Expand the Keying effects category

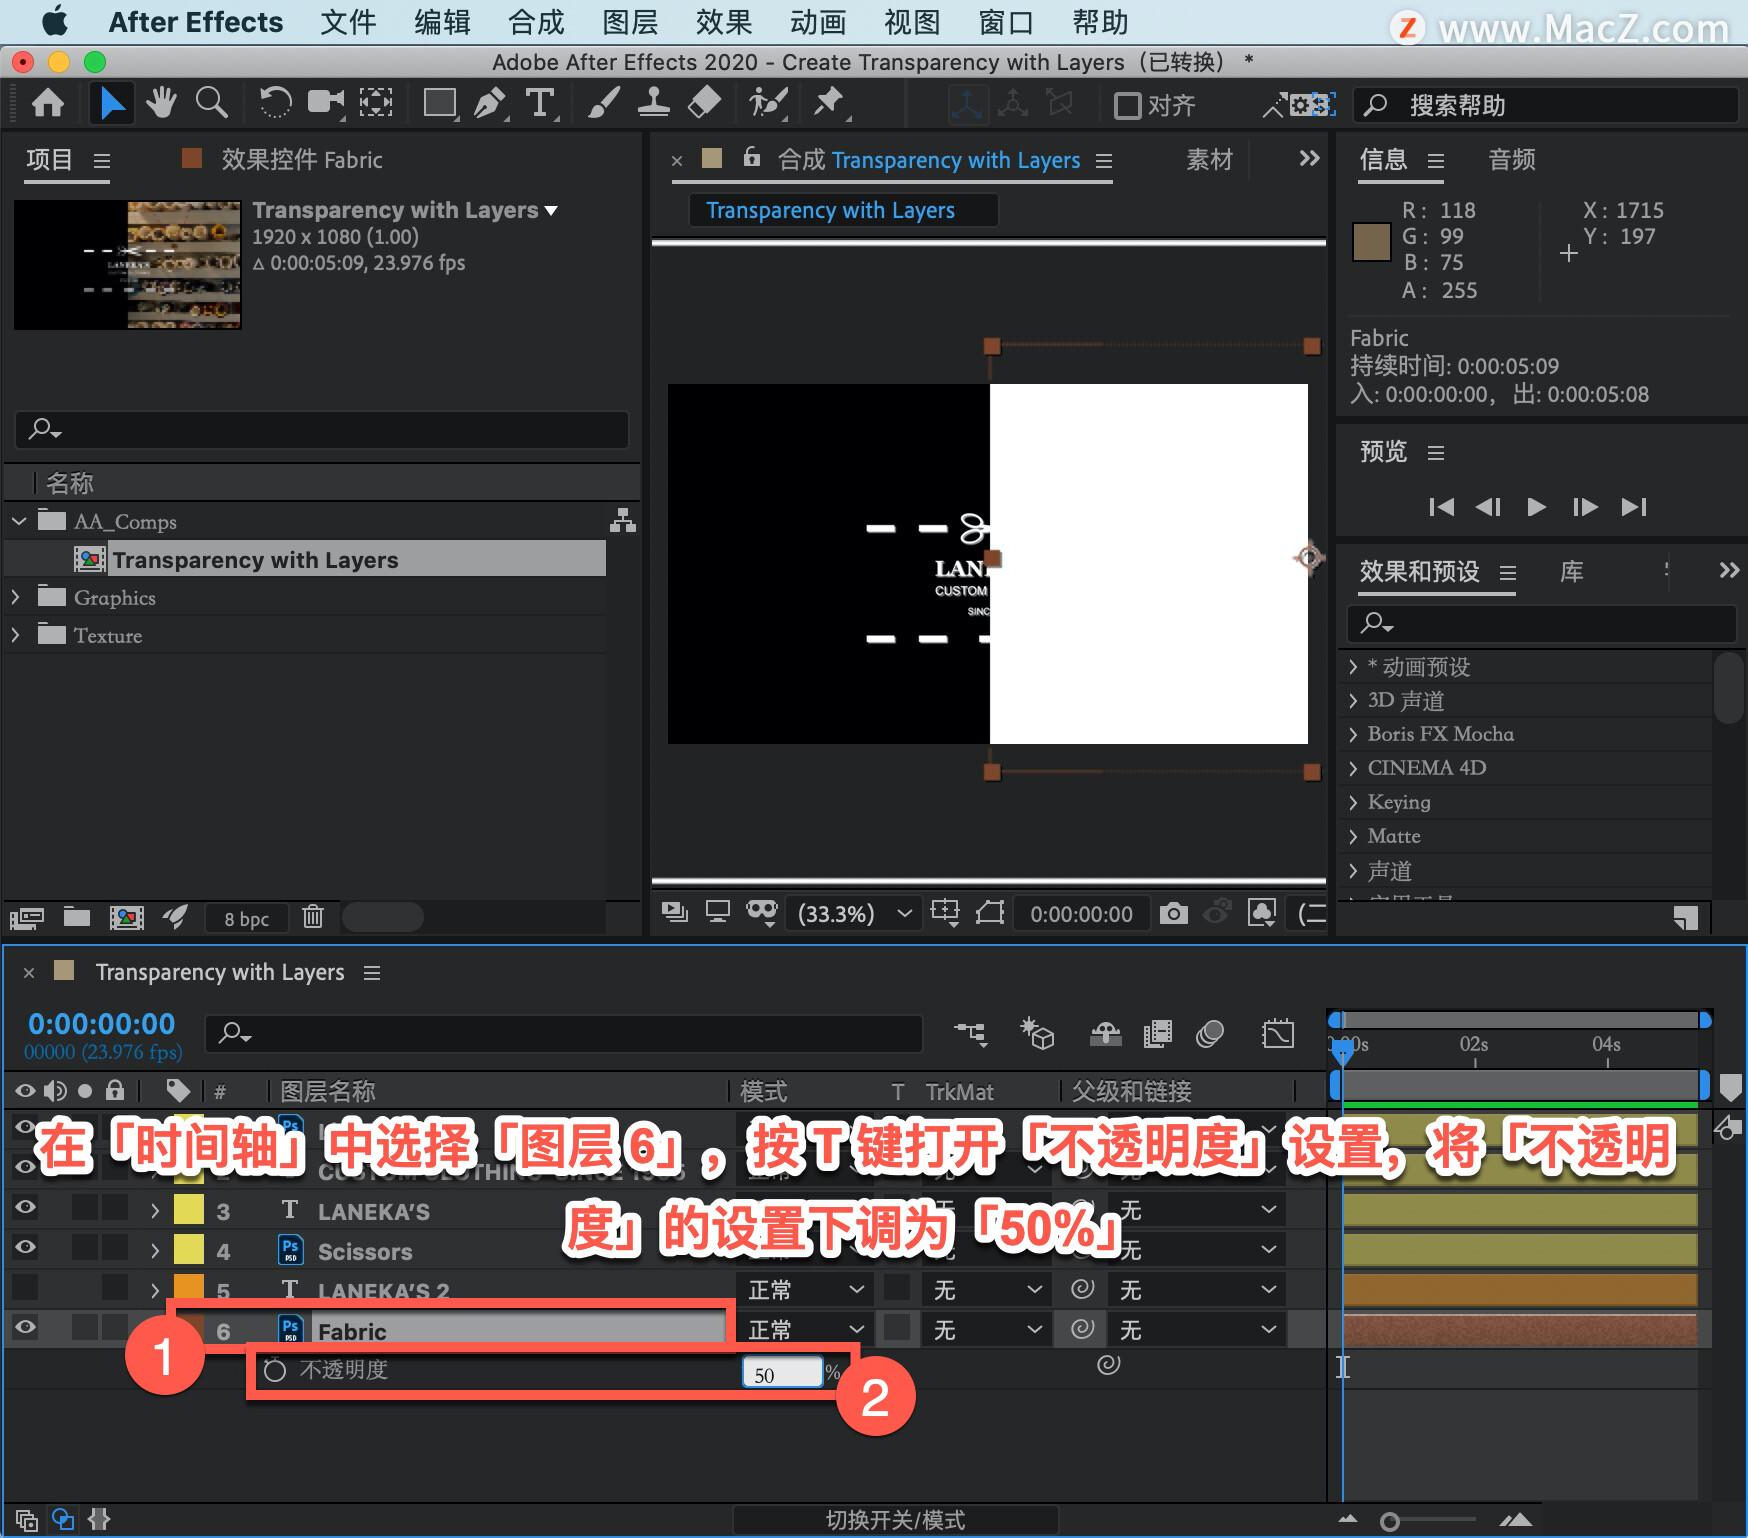click(x=1353, y=803)
